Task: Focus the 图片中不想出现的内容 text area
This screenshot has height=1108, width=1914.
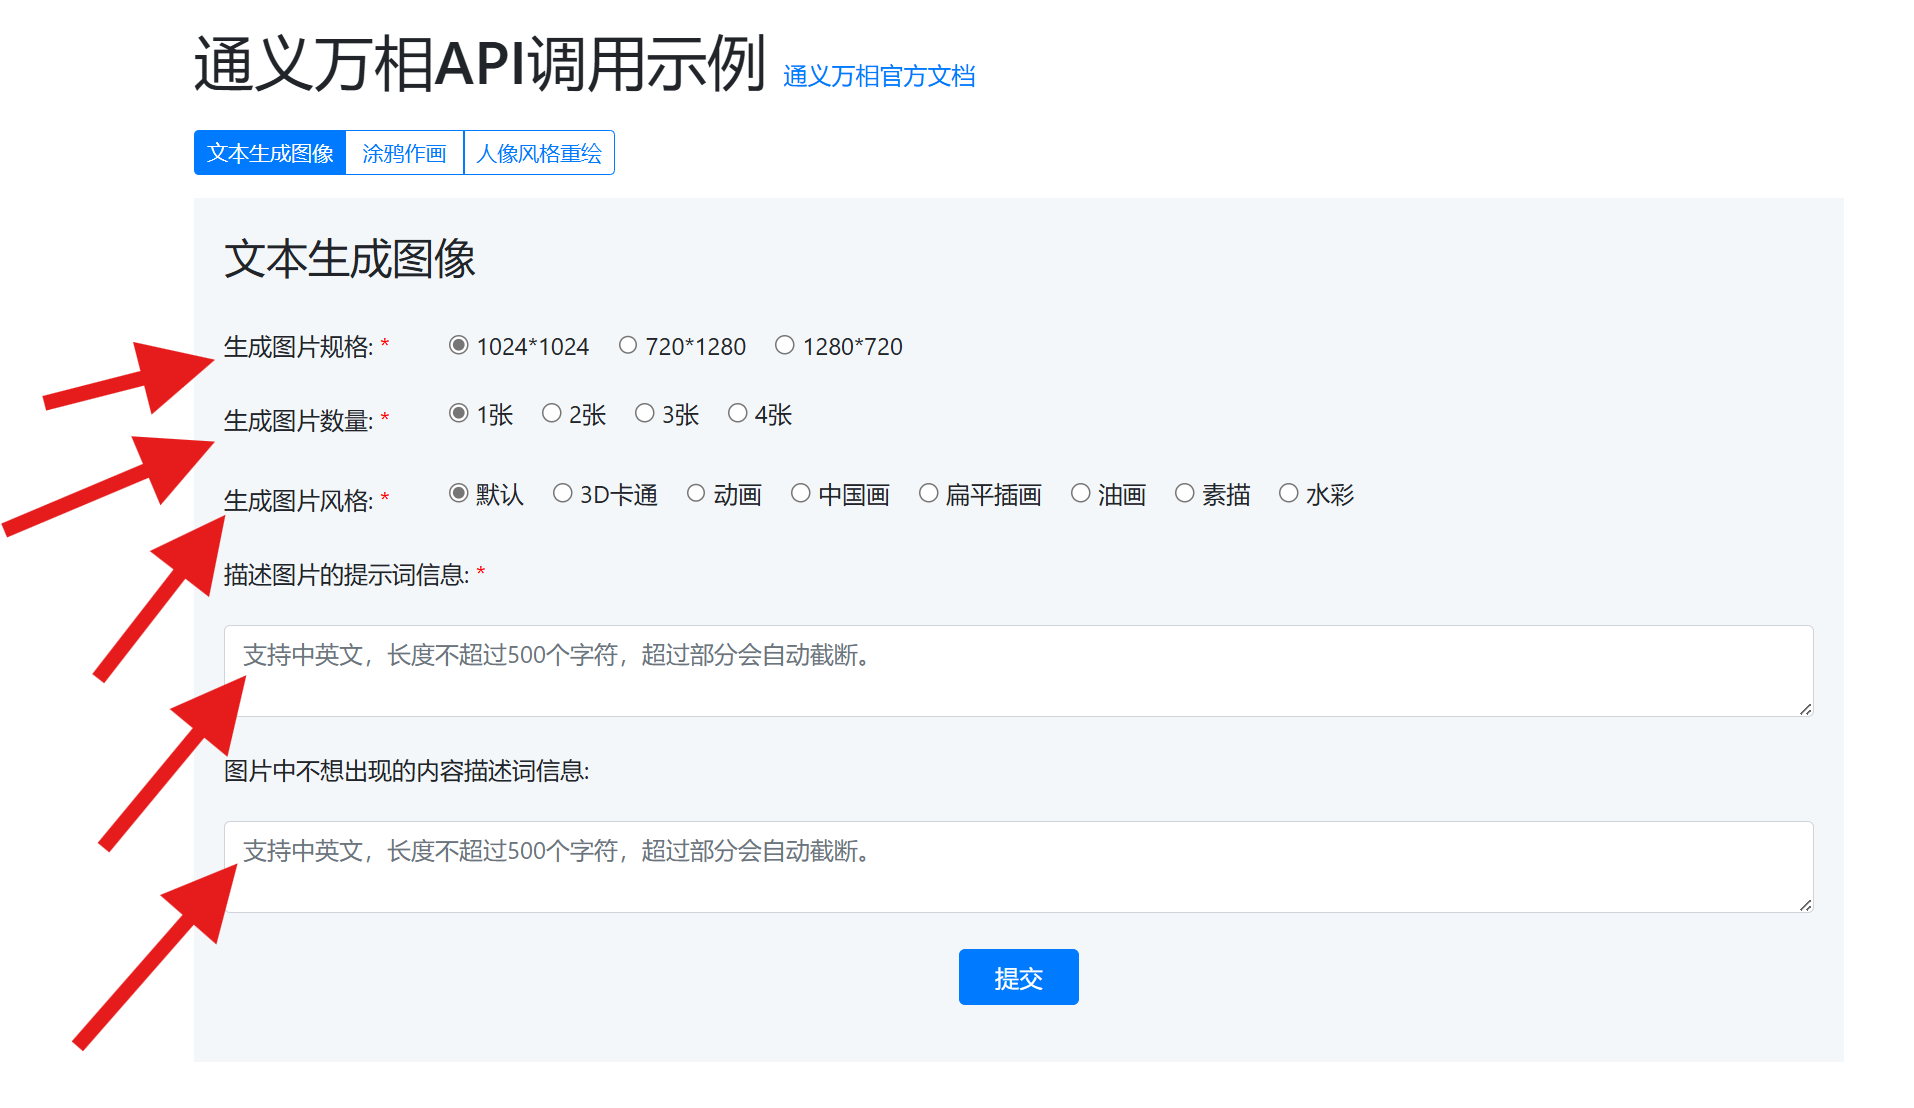Action: click(1018, 867)
